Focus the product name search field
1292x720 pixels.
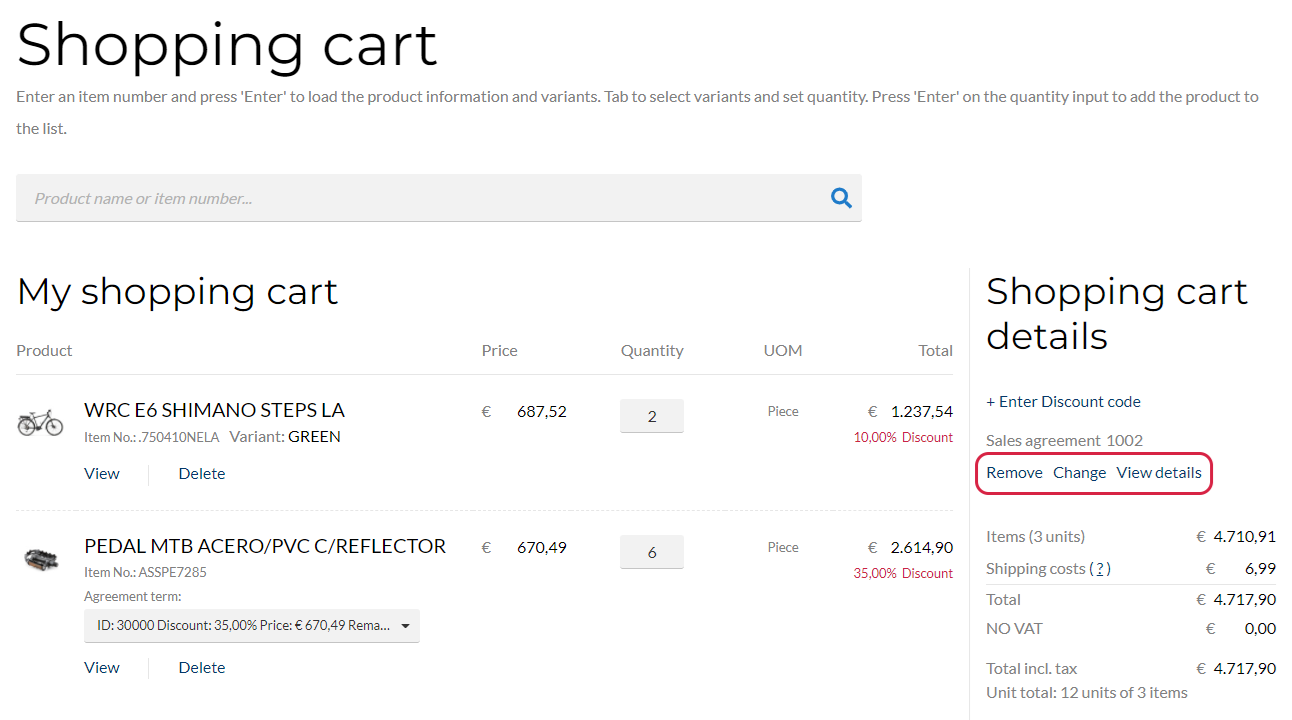[420, 198]
